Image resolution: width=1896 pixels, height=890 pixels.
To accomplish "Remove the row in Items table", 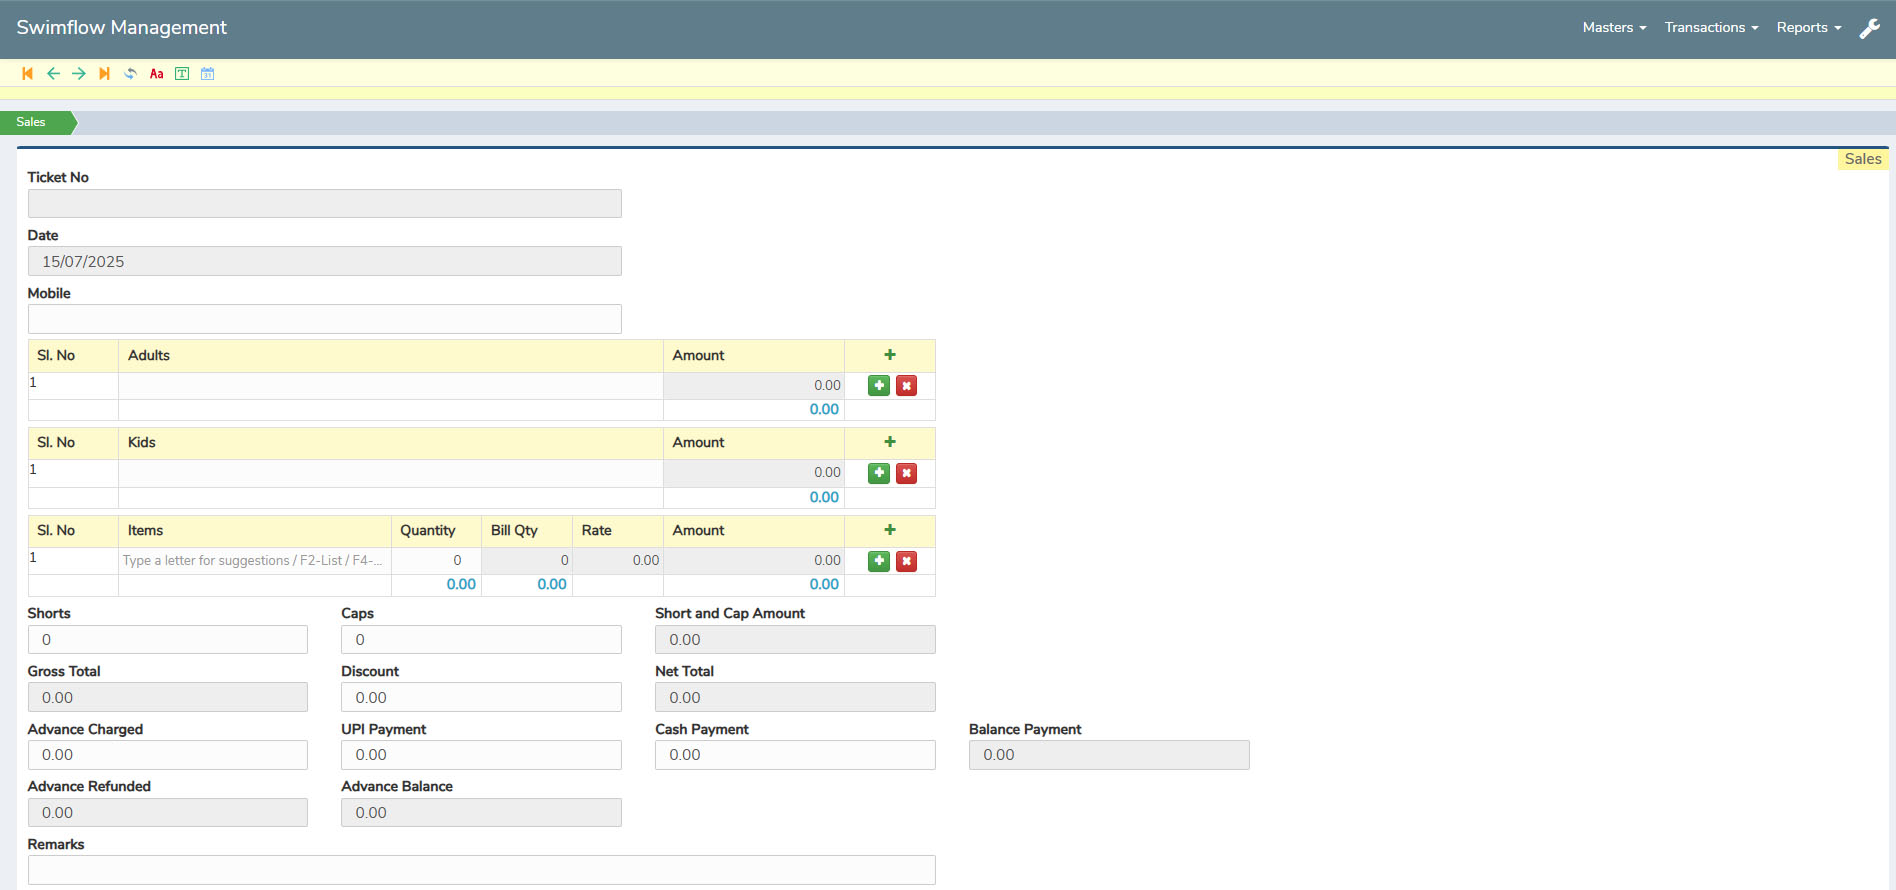I will click(x=906, y=561).
